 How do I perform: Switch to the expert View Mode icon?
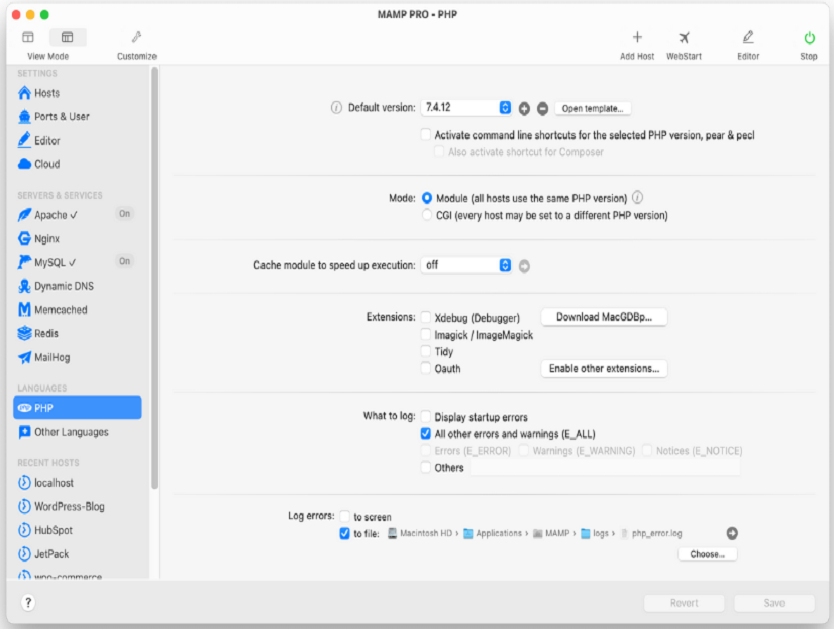[x=68, y=37]
